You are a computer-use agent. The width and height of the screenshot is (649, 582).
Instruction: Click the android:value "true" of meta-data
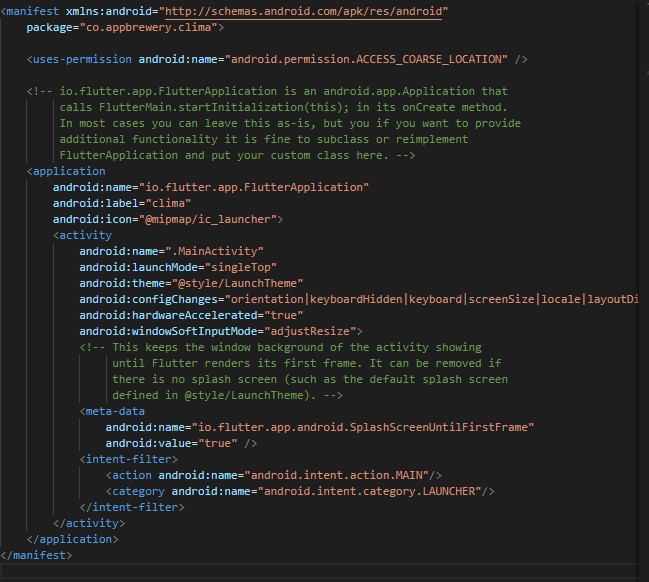pyautogui.click(x=217, y=443)
